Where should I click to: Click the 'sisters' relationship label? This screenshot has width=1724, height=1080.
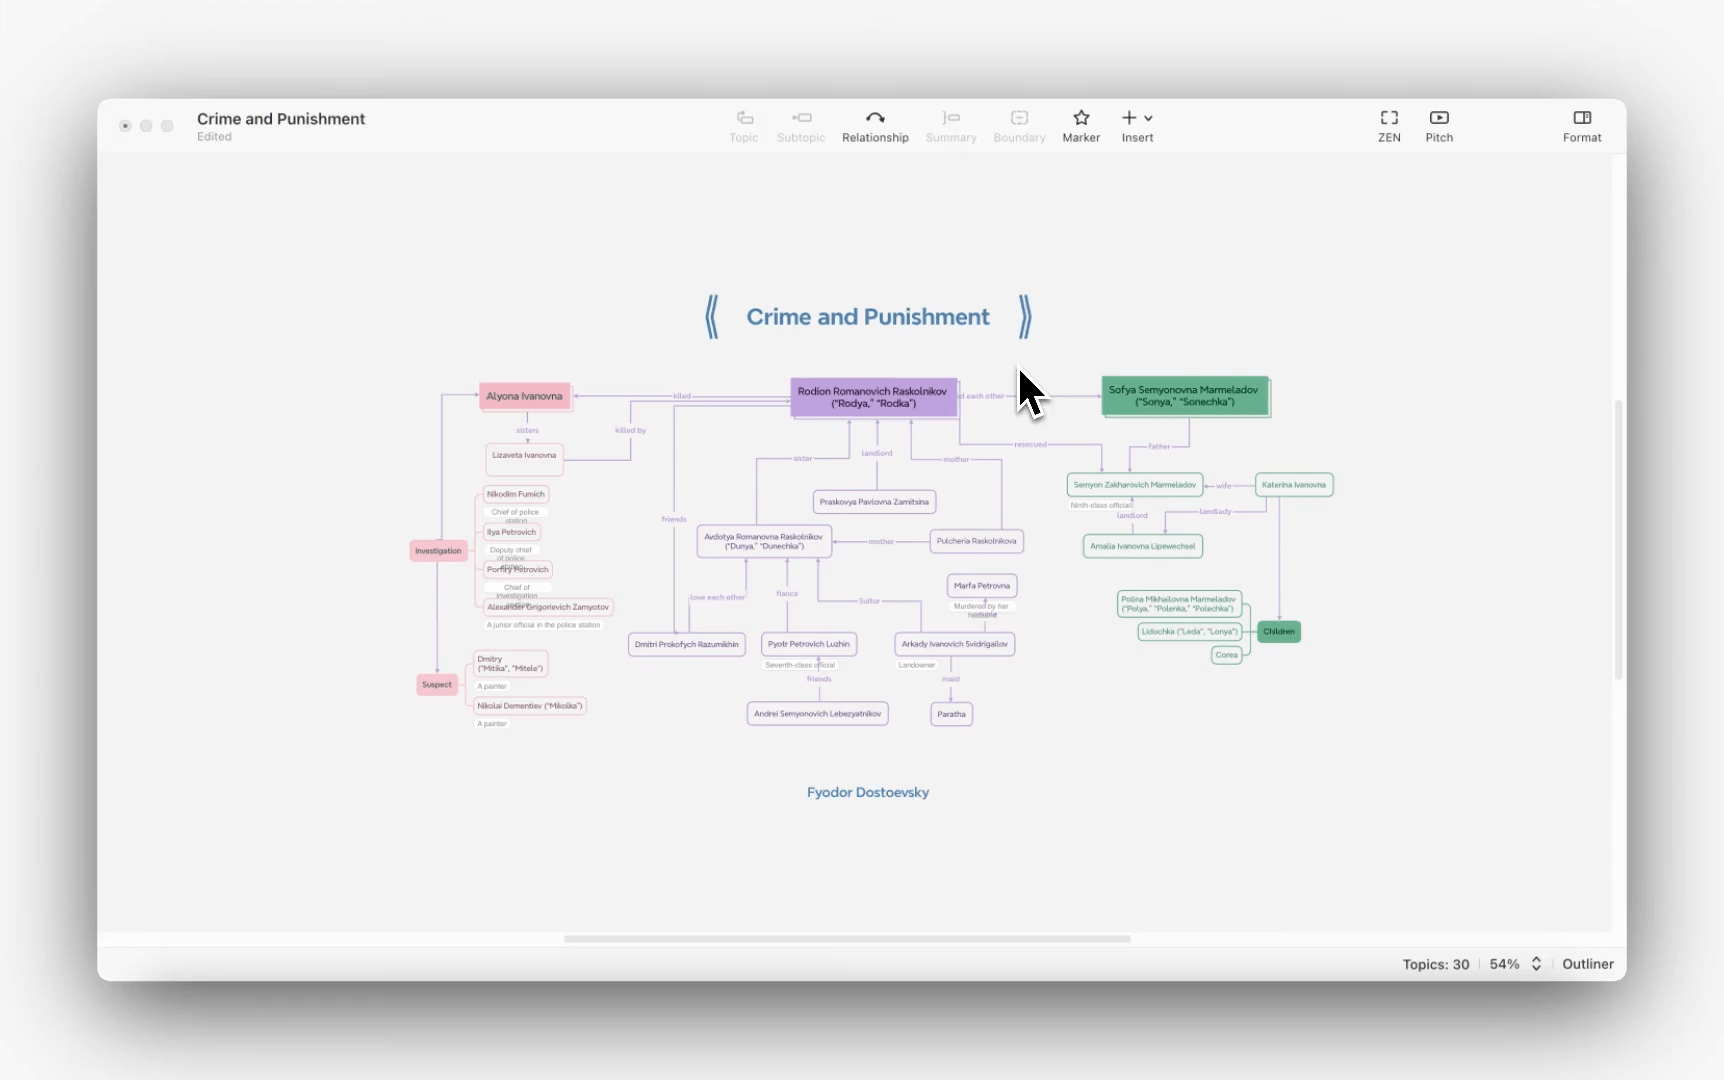[x=527, y=431]
